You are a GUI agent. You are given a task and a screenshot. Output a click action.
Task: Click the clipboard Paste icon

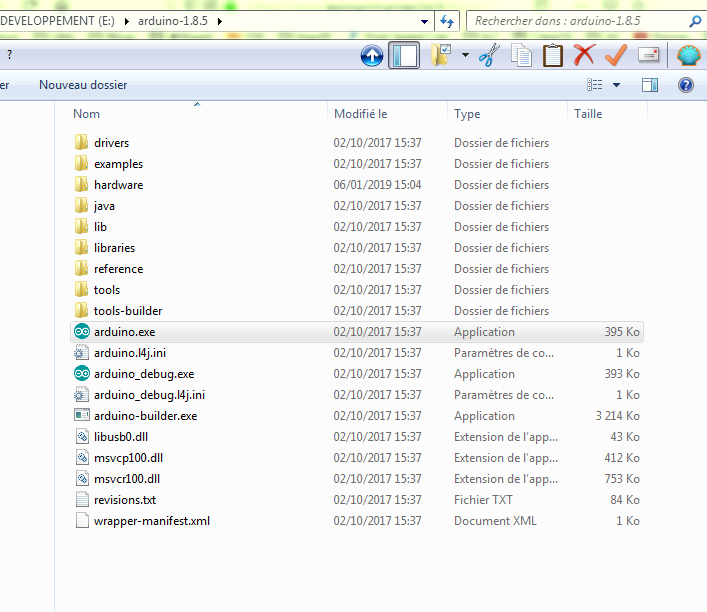click(x=553, y=55)
